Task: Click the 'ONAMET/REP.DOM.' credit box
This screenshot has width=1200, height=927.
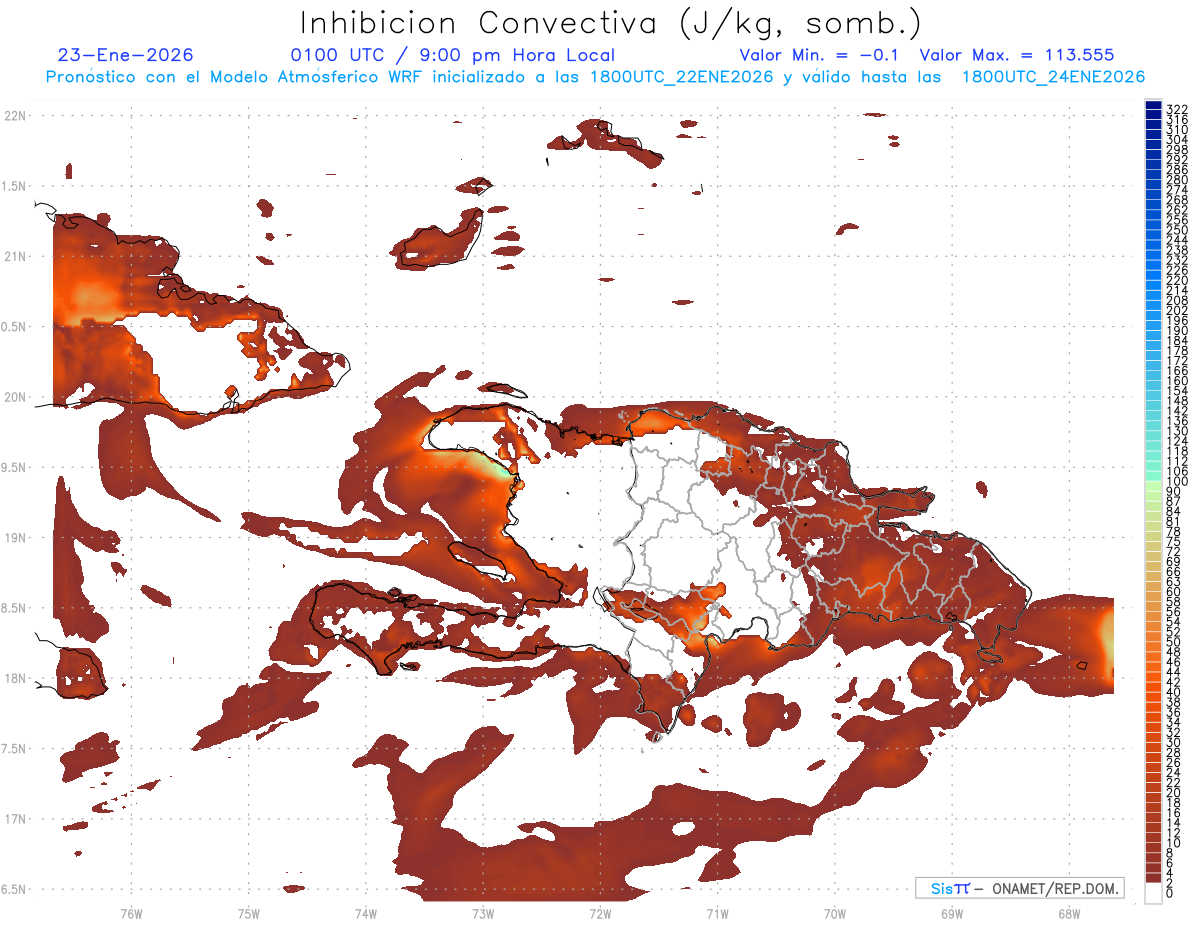Action: click(1019, 888)
